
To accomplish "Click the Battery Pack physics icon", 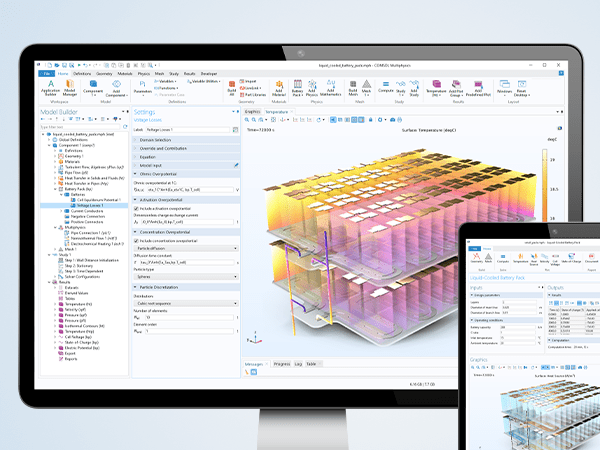I will click(x=297, y=88).
